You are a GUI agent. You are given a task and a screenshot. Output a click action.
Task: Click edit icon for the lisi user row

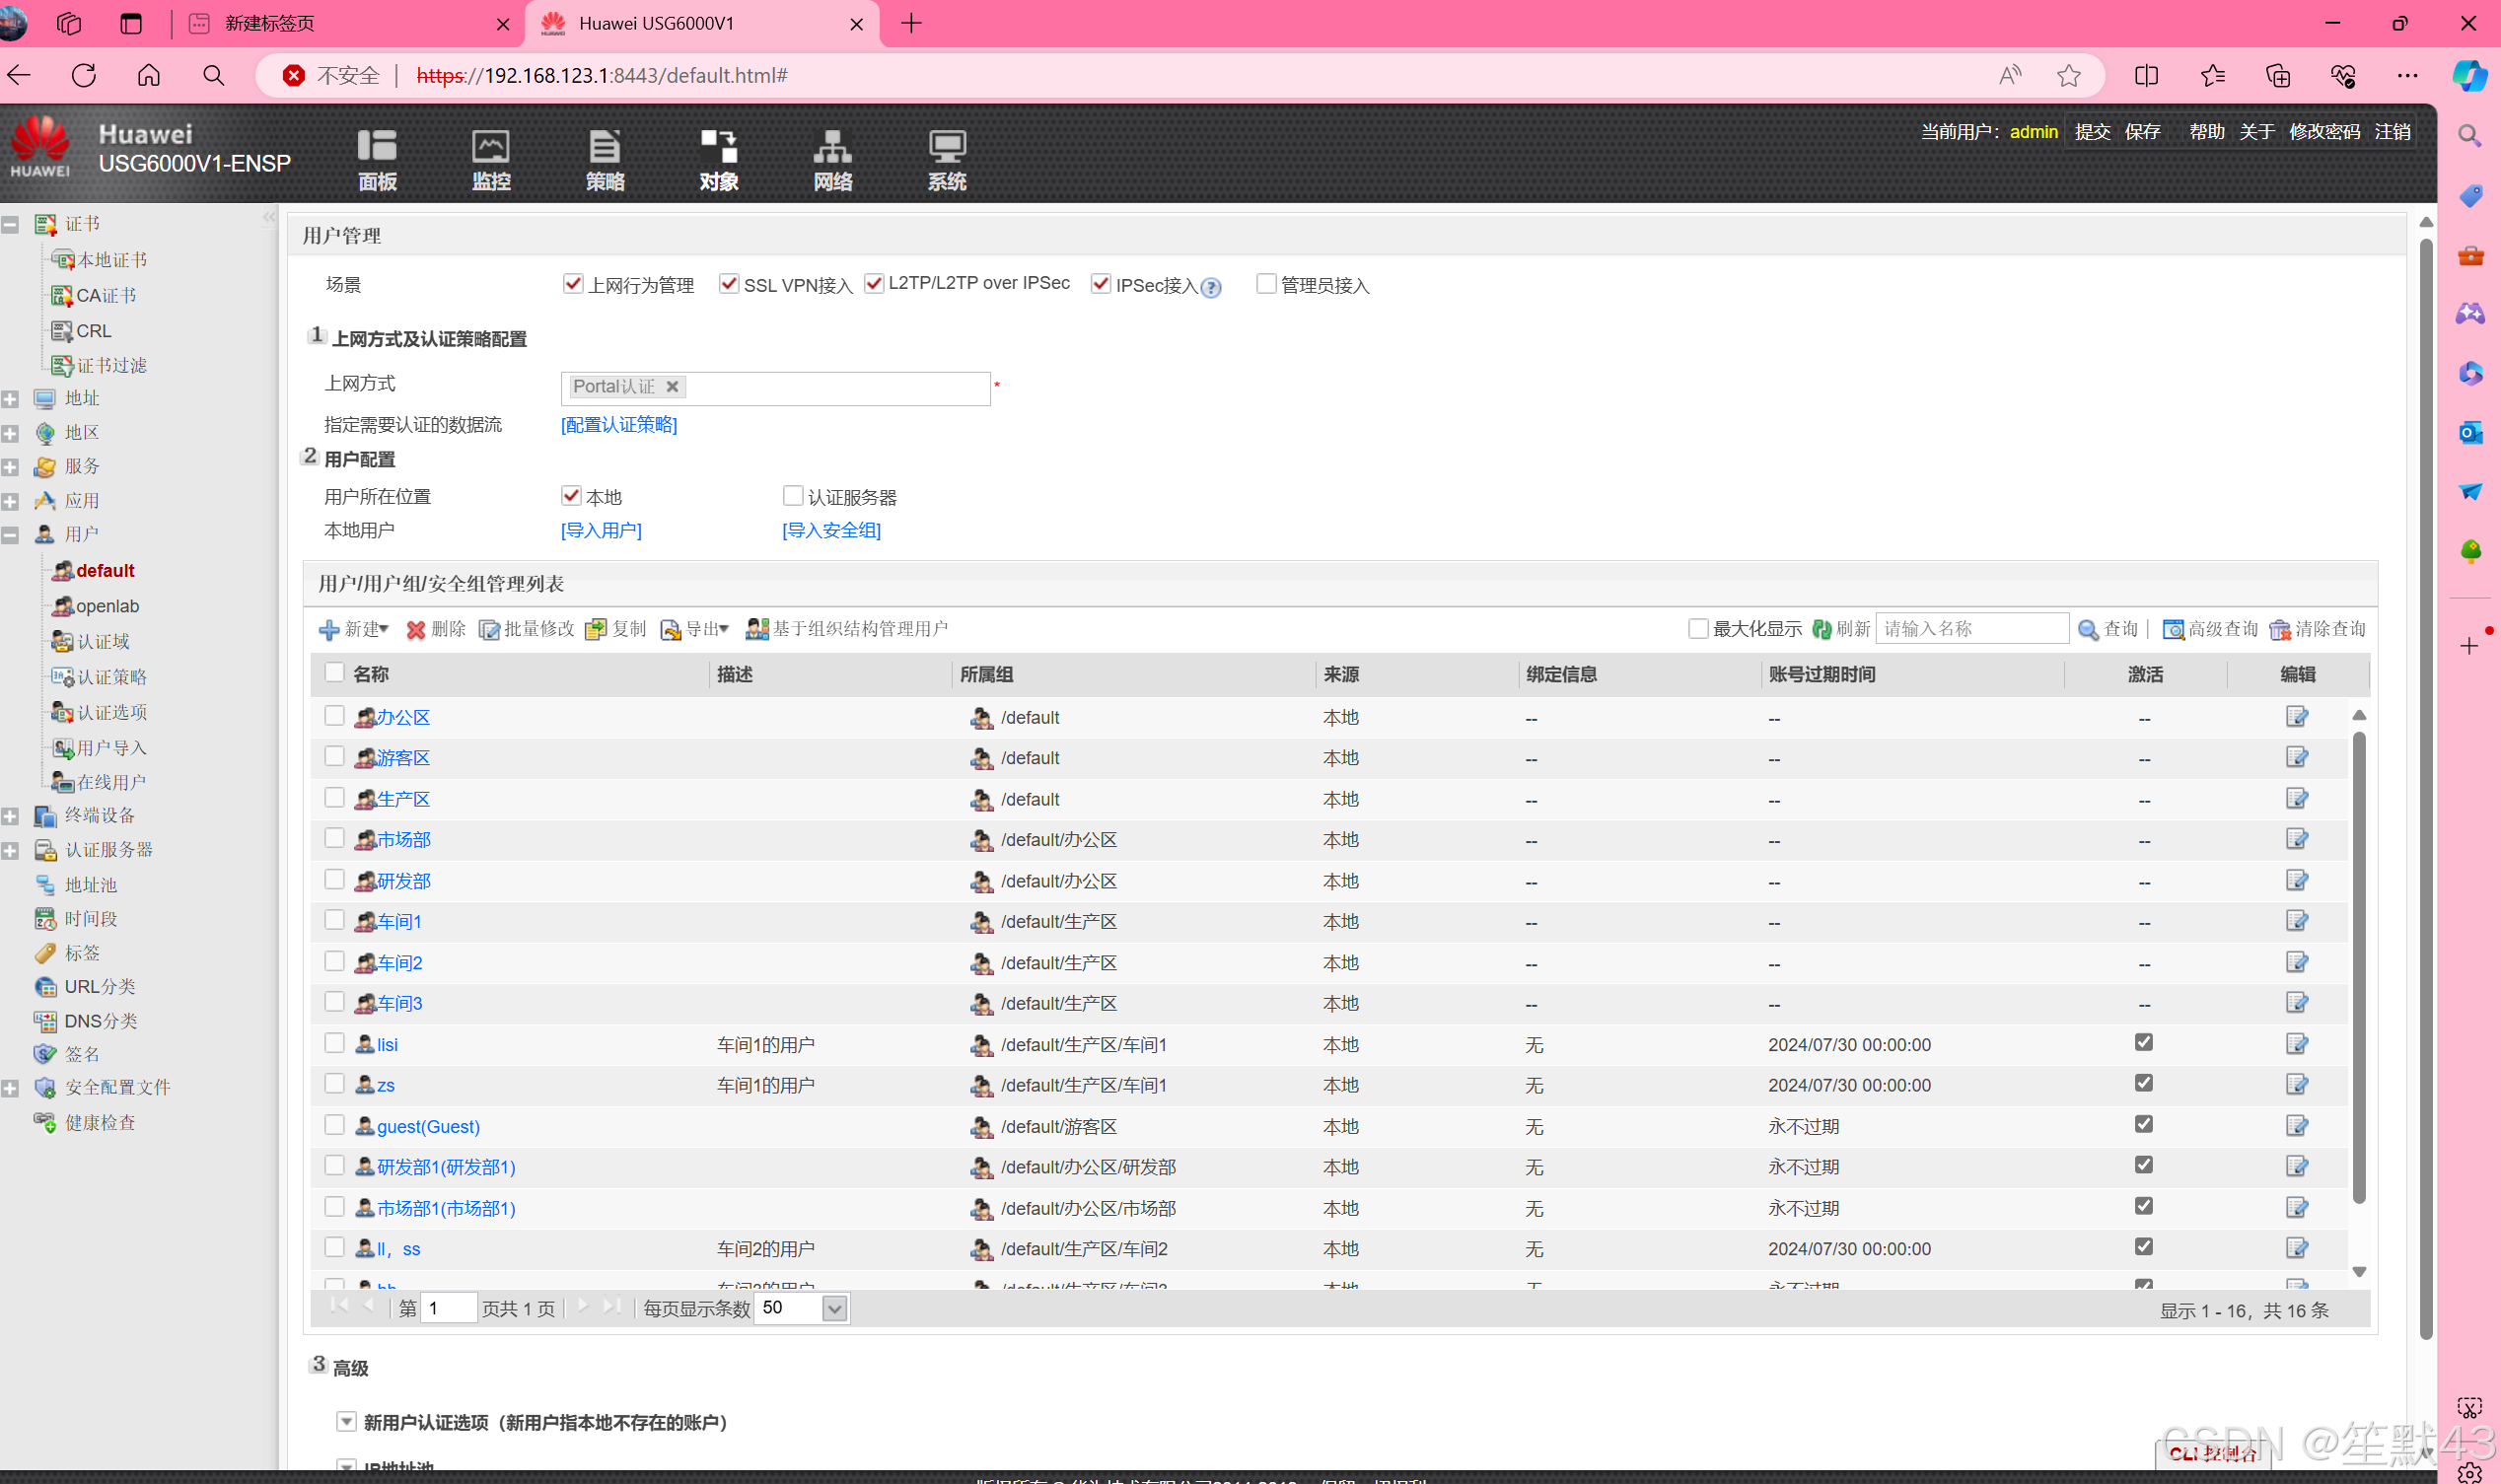[2296, 1044]
